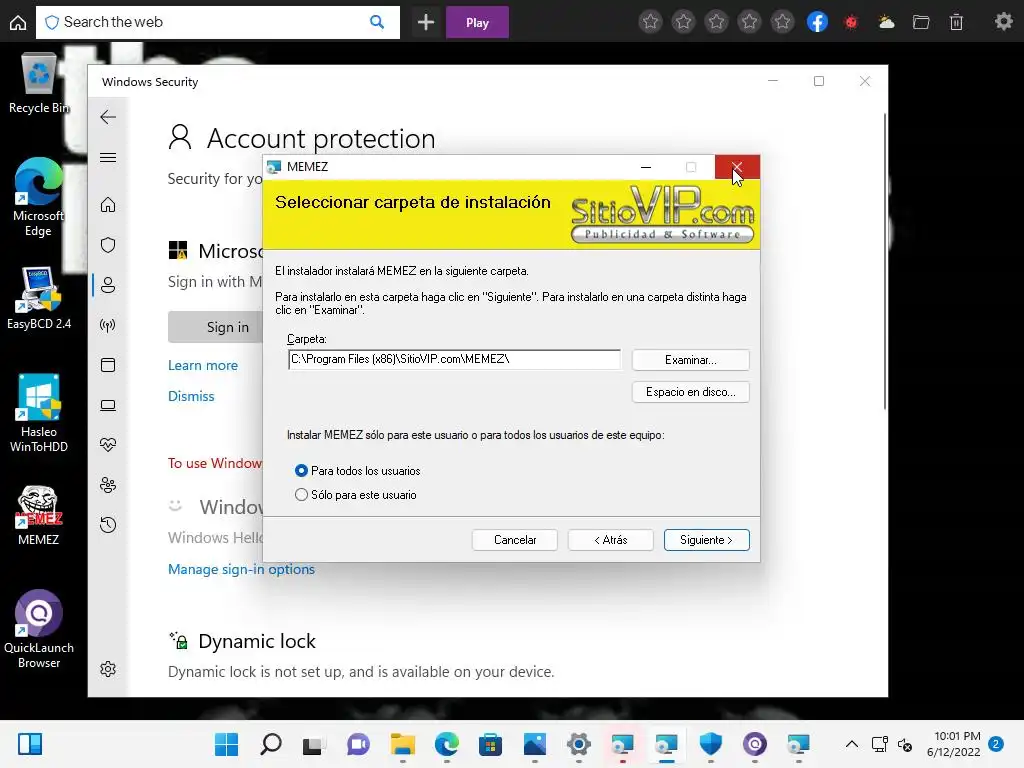Click the Windows Security scrollbar

tap(884, 261)
